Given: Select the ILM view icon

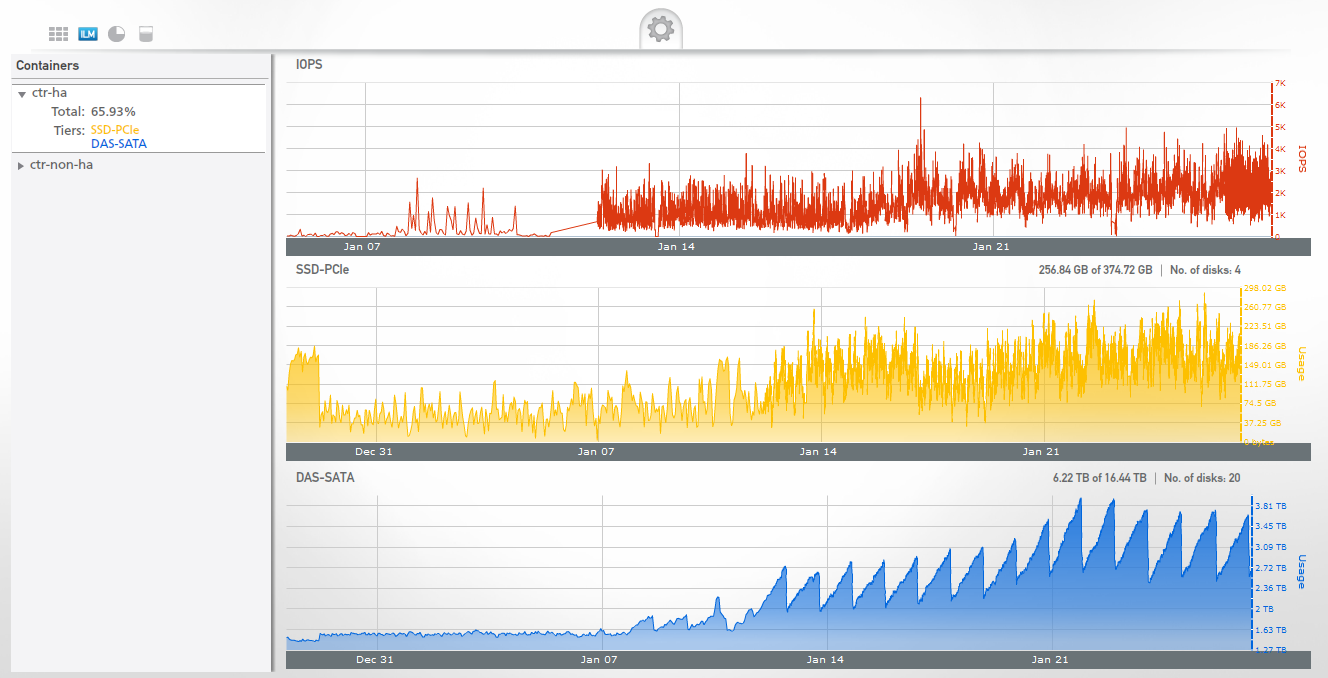Looking at the screenshot, I should point(88,34).
